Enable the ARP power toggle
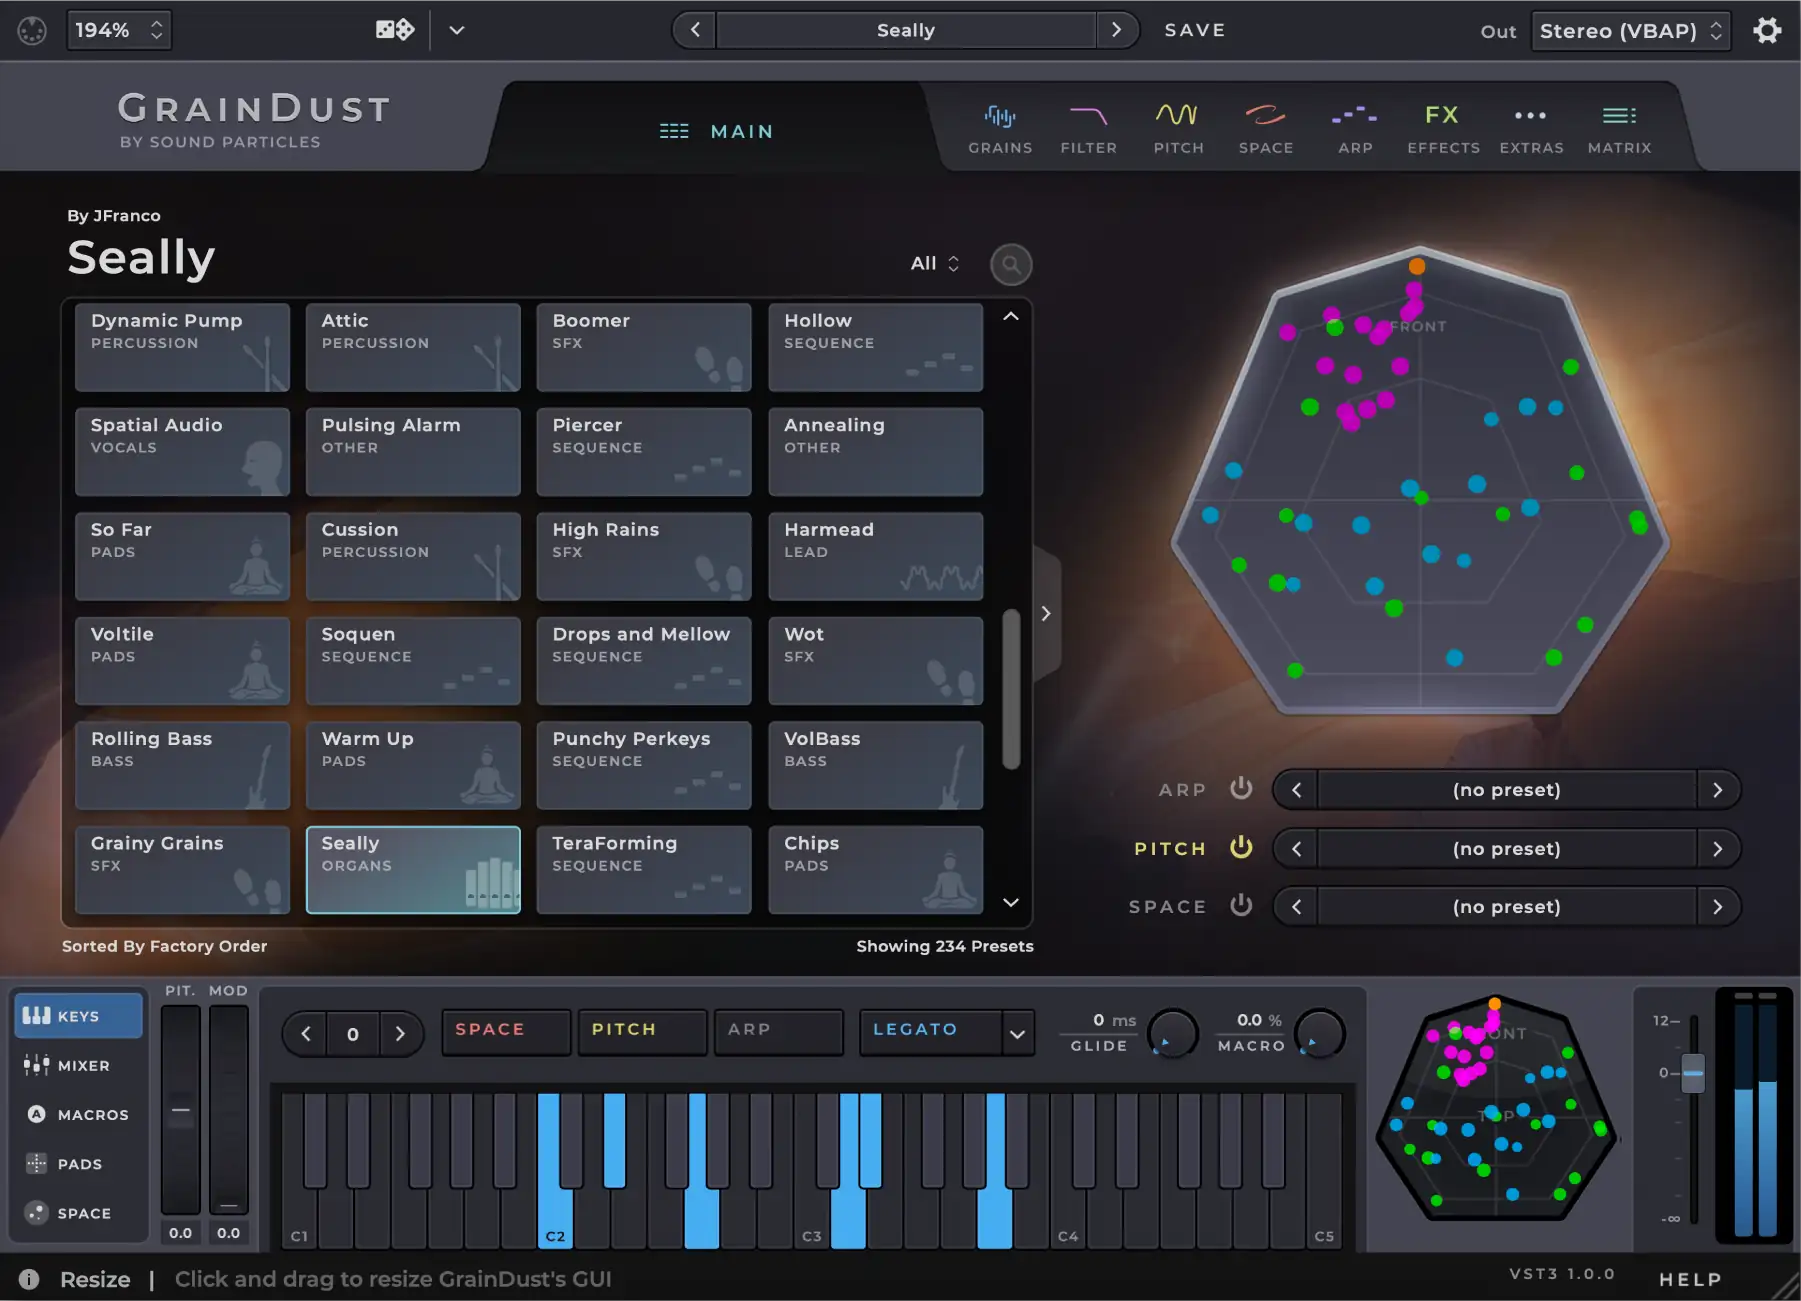The width and height of the screenshot is (1801, 1301). pyautogui.click(x=1241, y=789)
